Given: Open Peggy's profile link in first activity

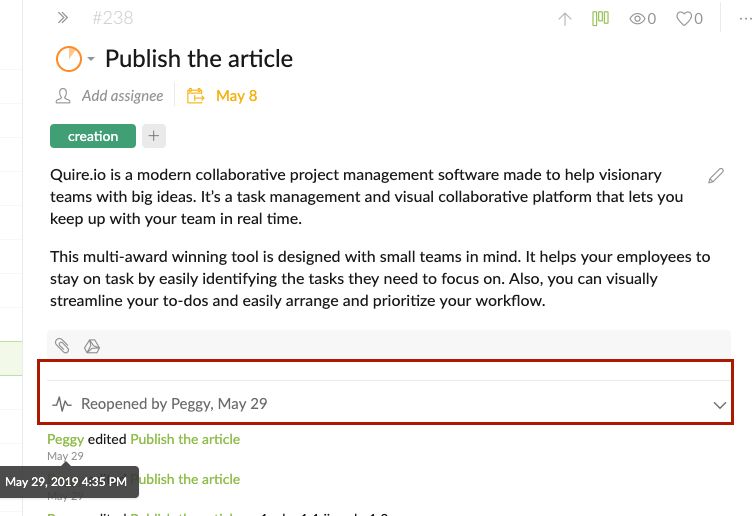Looking at the screenshot, I should (65, 439).
